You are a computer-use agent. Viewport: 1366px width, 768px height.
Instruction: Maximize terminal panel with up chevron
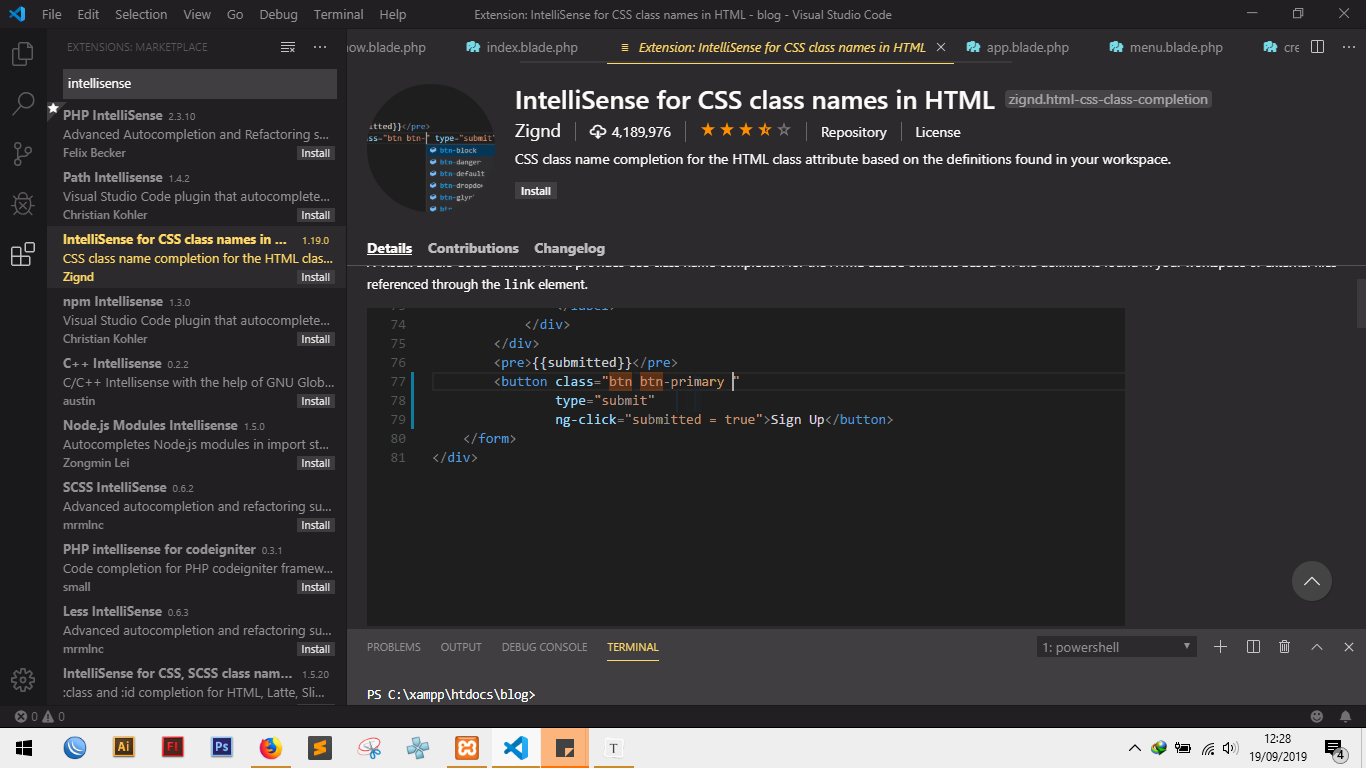(x=1317, y=647)
